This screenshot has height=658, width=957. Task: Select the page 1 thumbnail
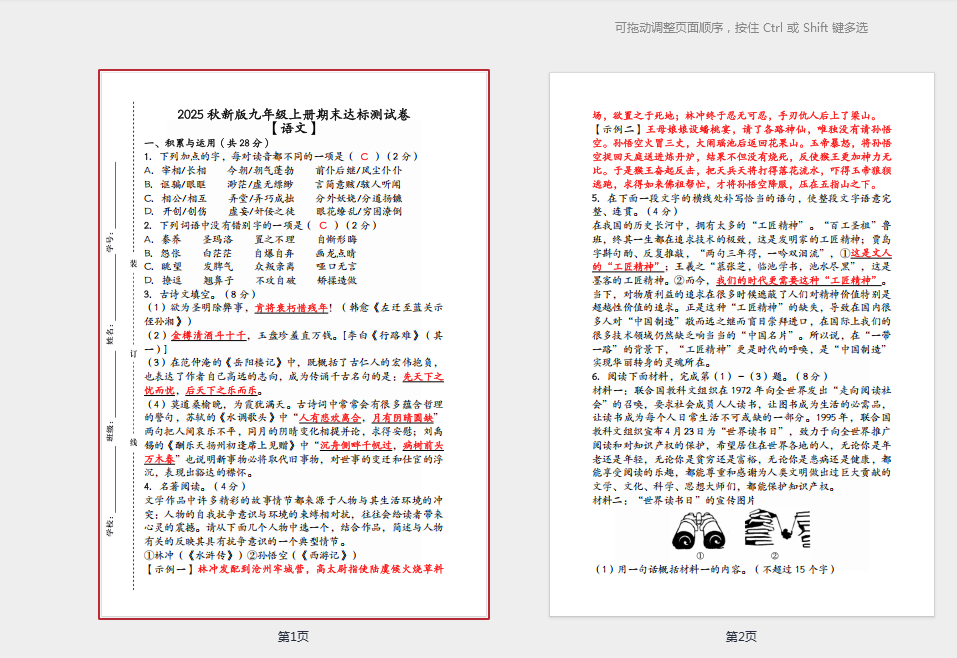(x=293, y=345)
